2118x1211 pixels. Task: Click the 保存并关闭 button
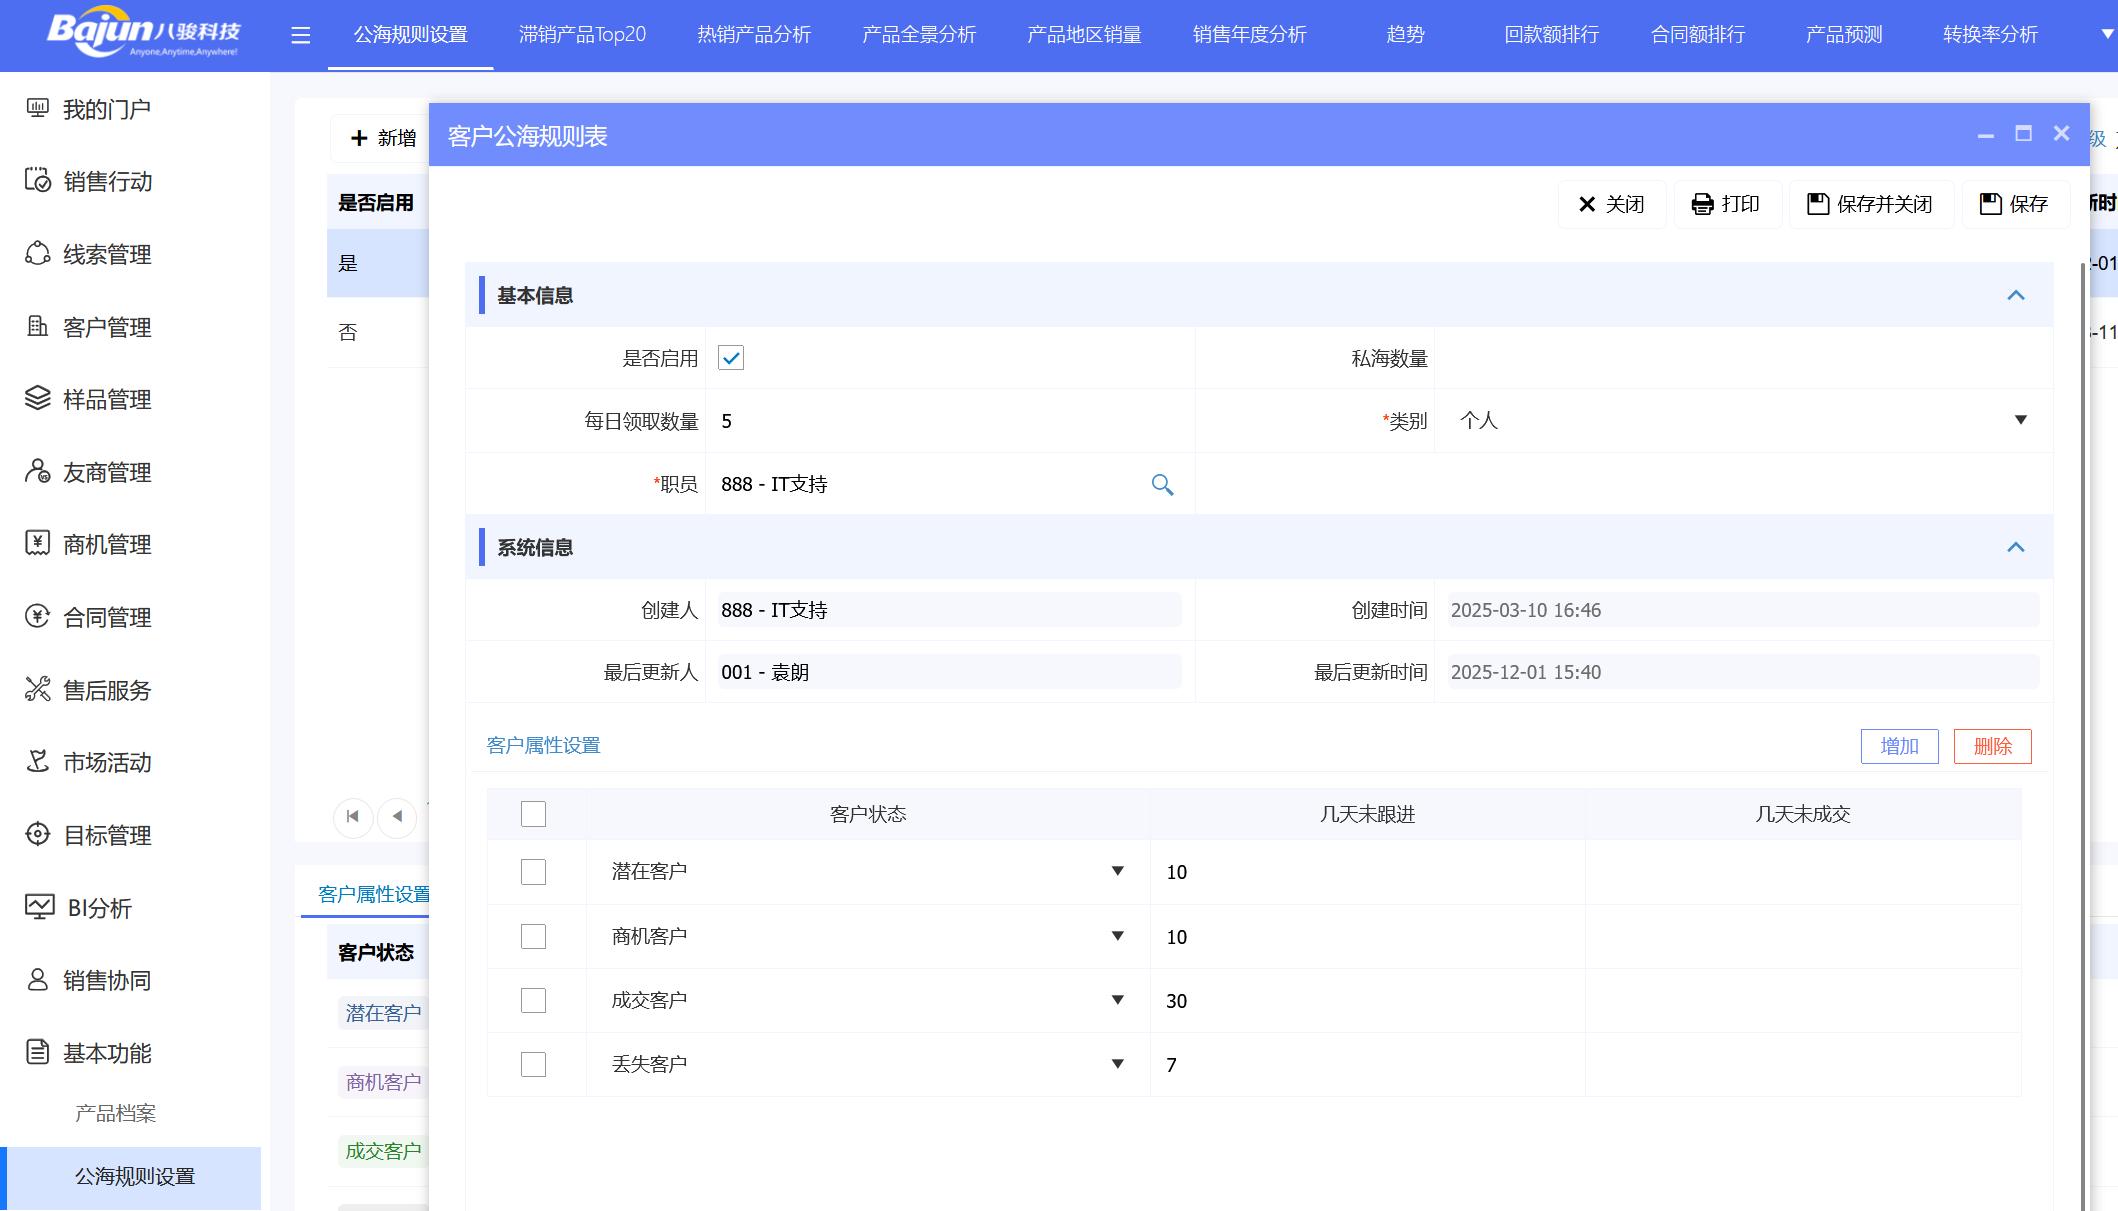(1871, 204)
